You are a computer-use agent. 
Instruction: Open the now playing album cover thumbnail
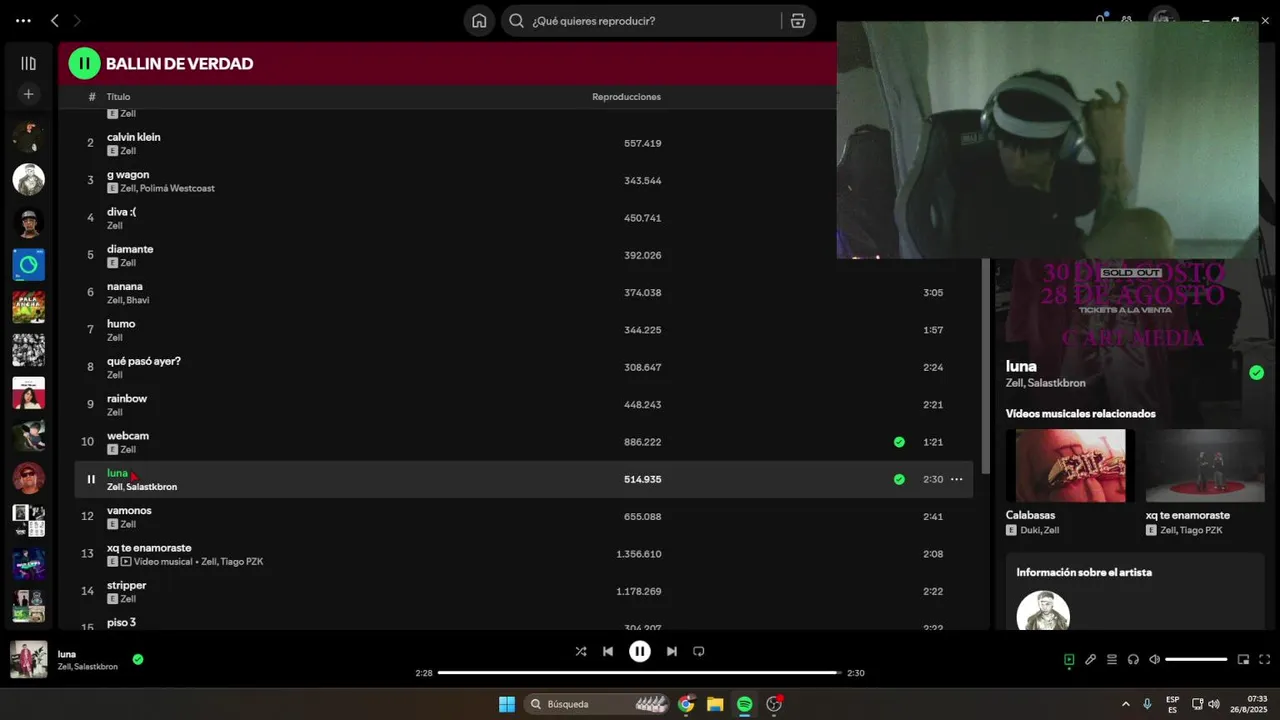29,659
